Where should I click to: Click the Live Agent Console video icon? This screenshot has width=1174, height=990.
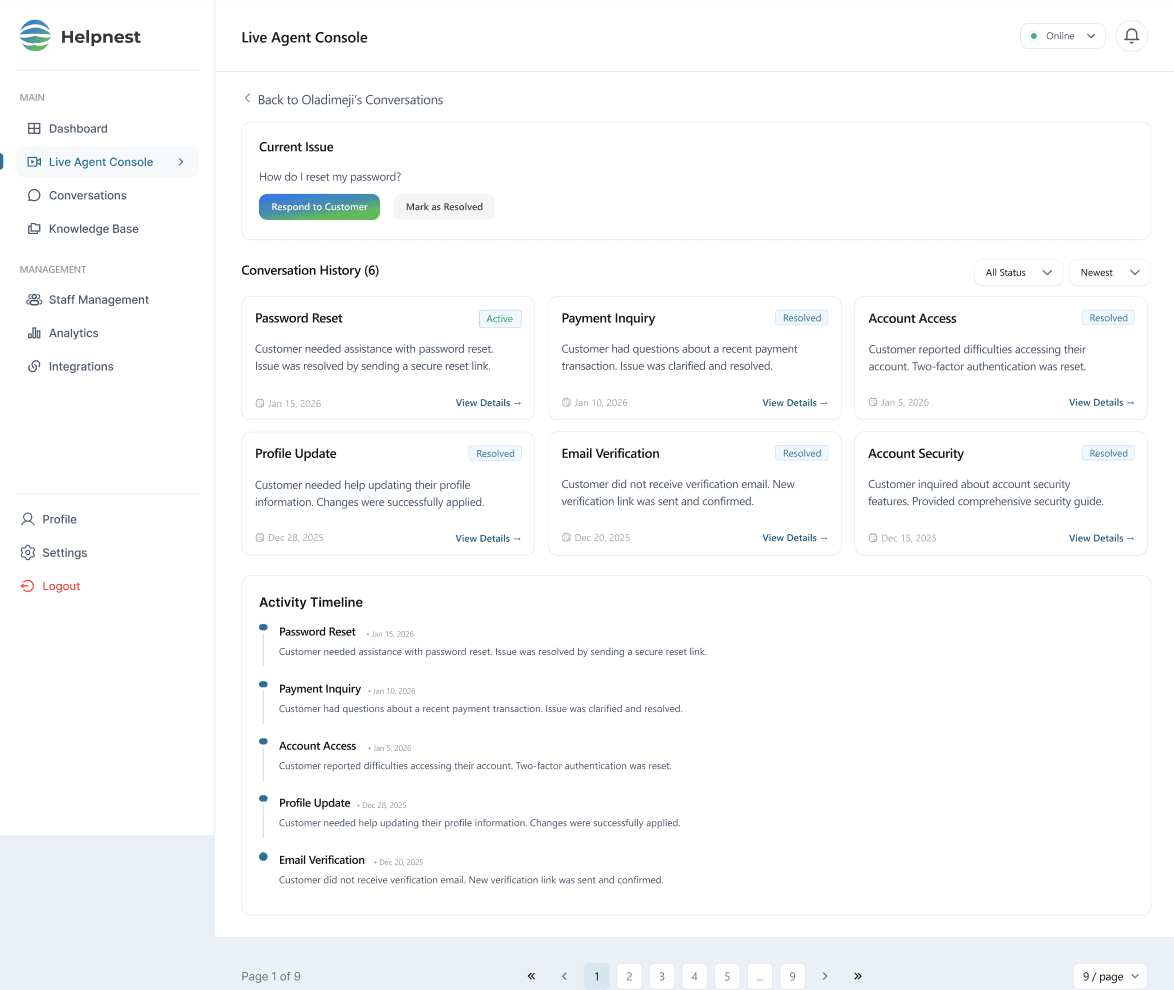pos(34,162)
